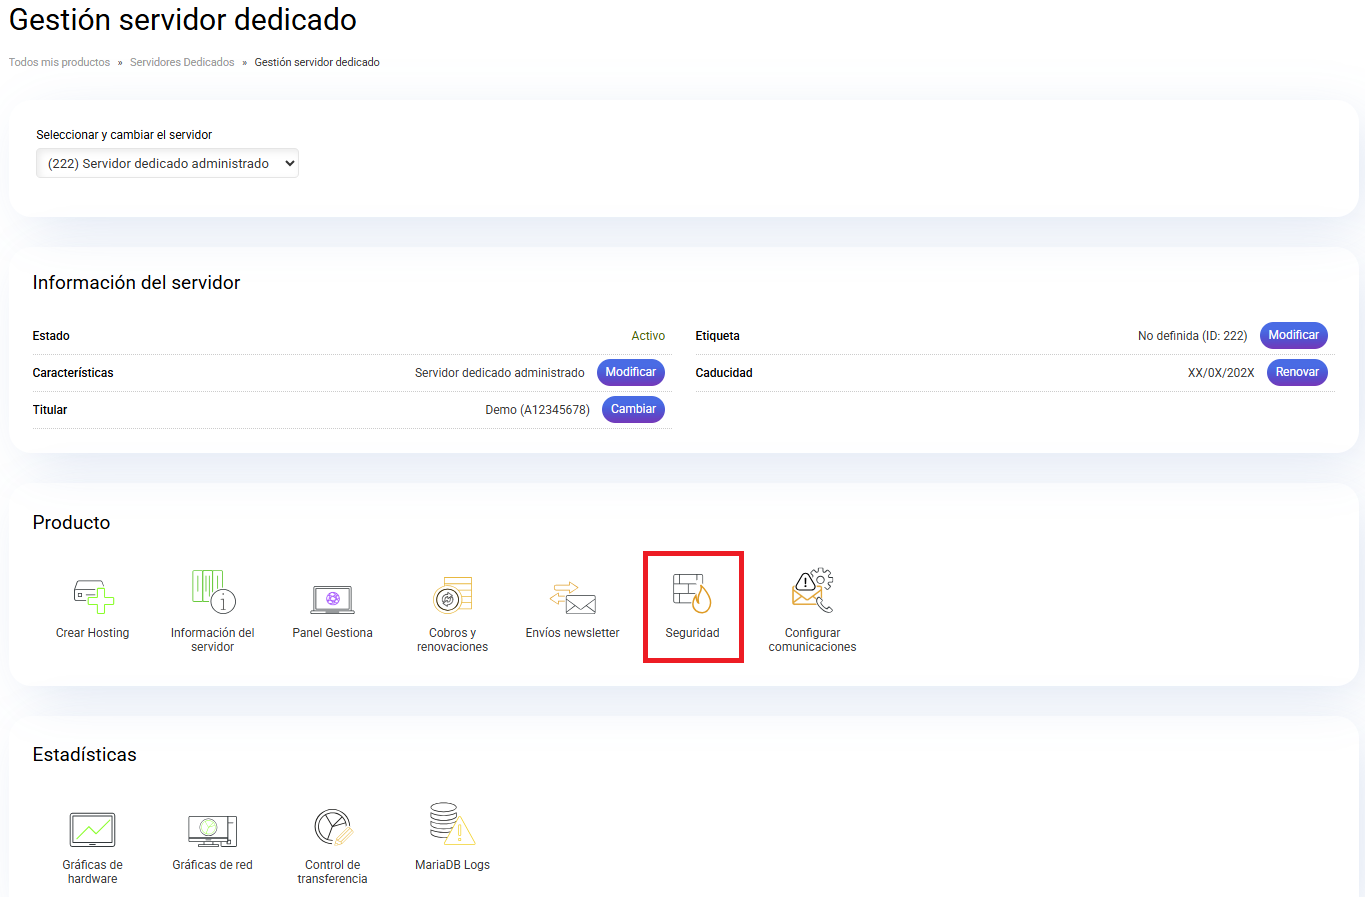Open Información del servidor icon

coord(212,591)
